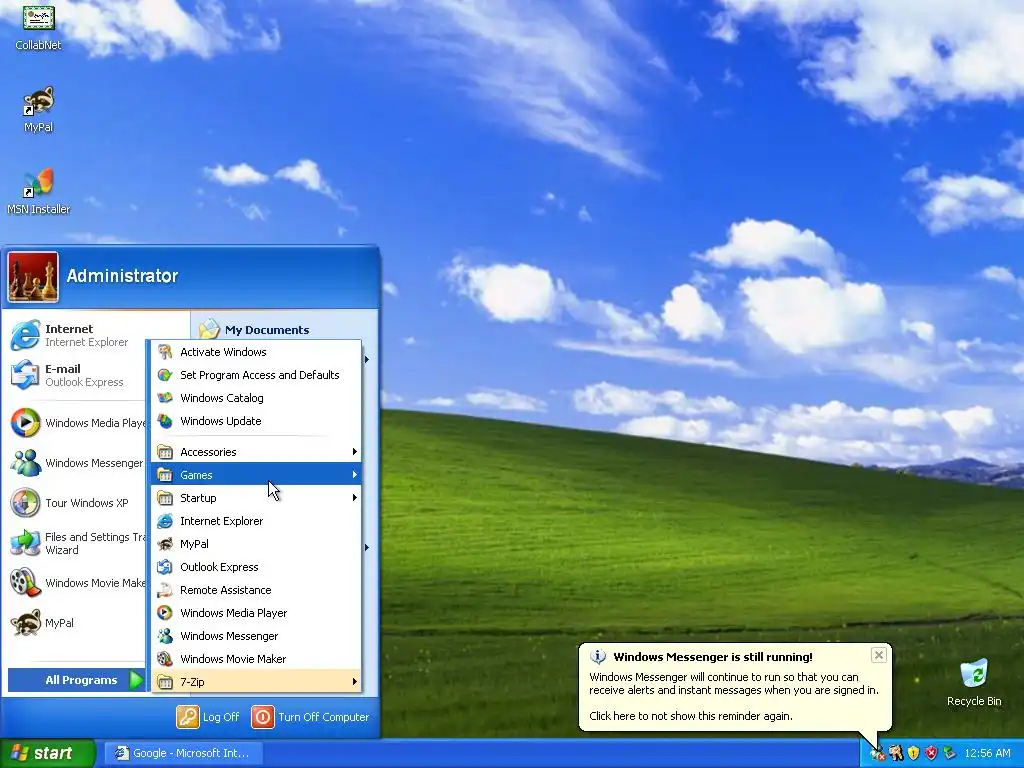Click the balloon information icon

[x=598, y=657]
